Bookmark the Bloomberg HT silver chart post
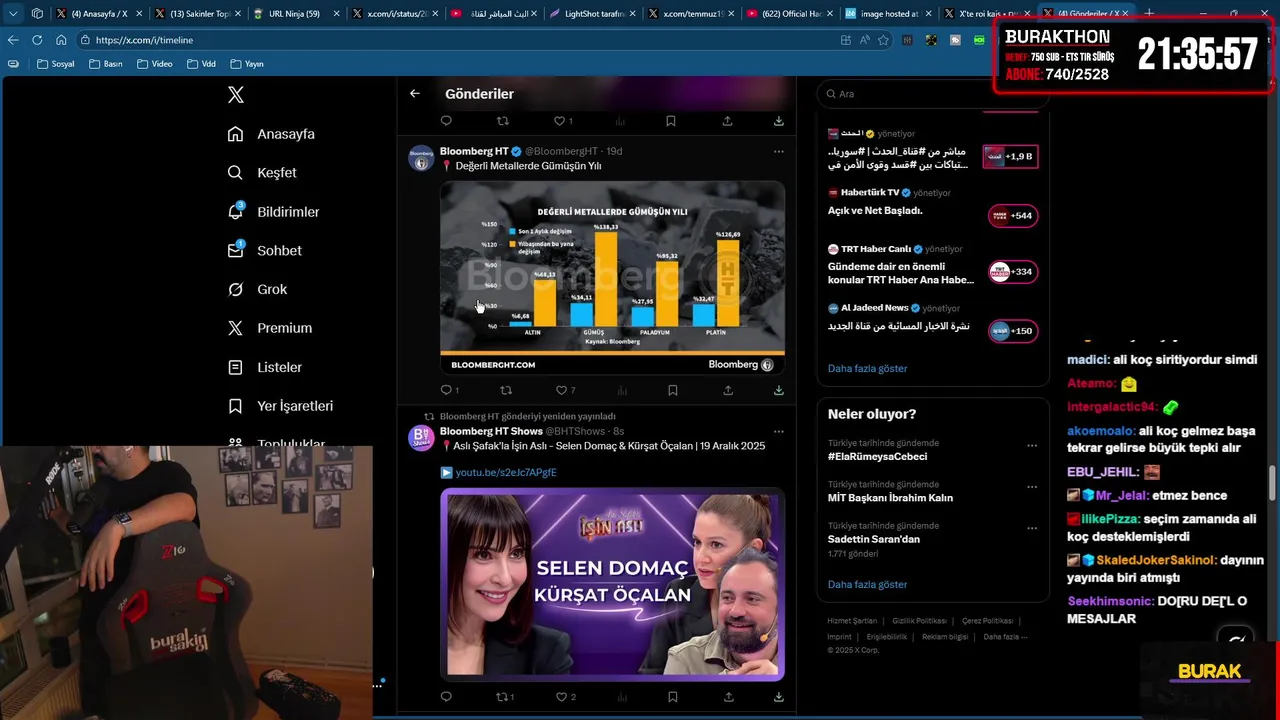Screen dimensions: 1280x720 [672, 390]
